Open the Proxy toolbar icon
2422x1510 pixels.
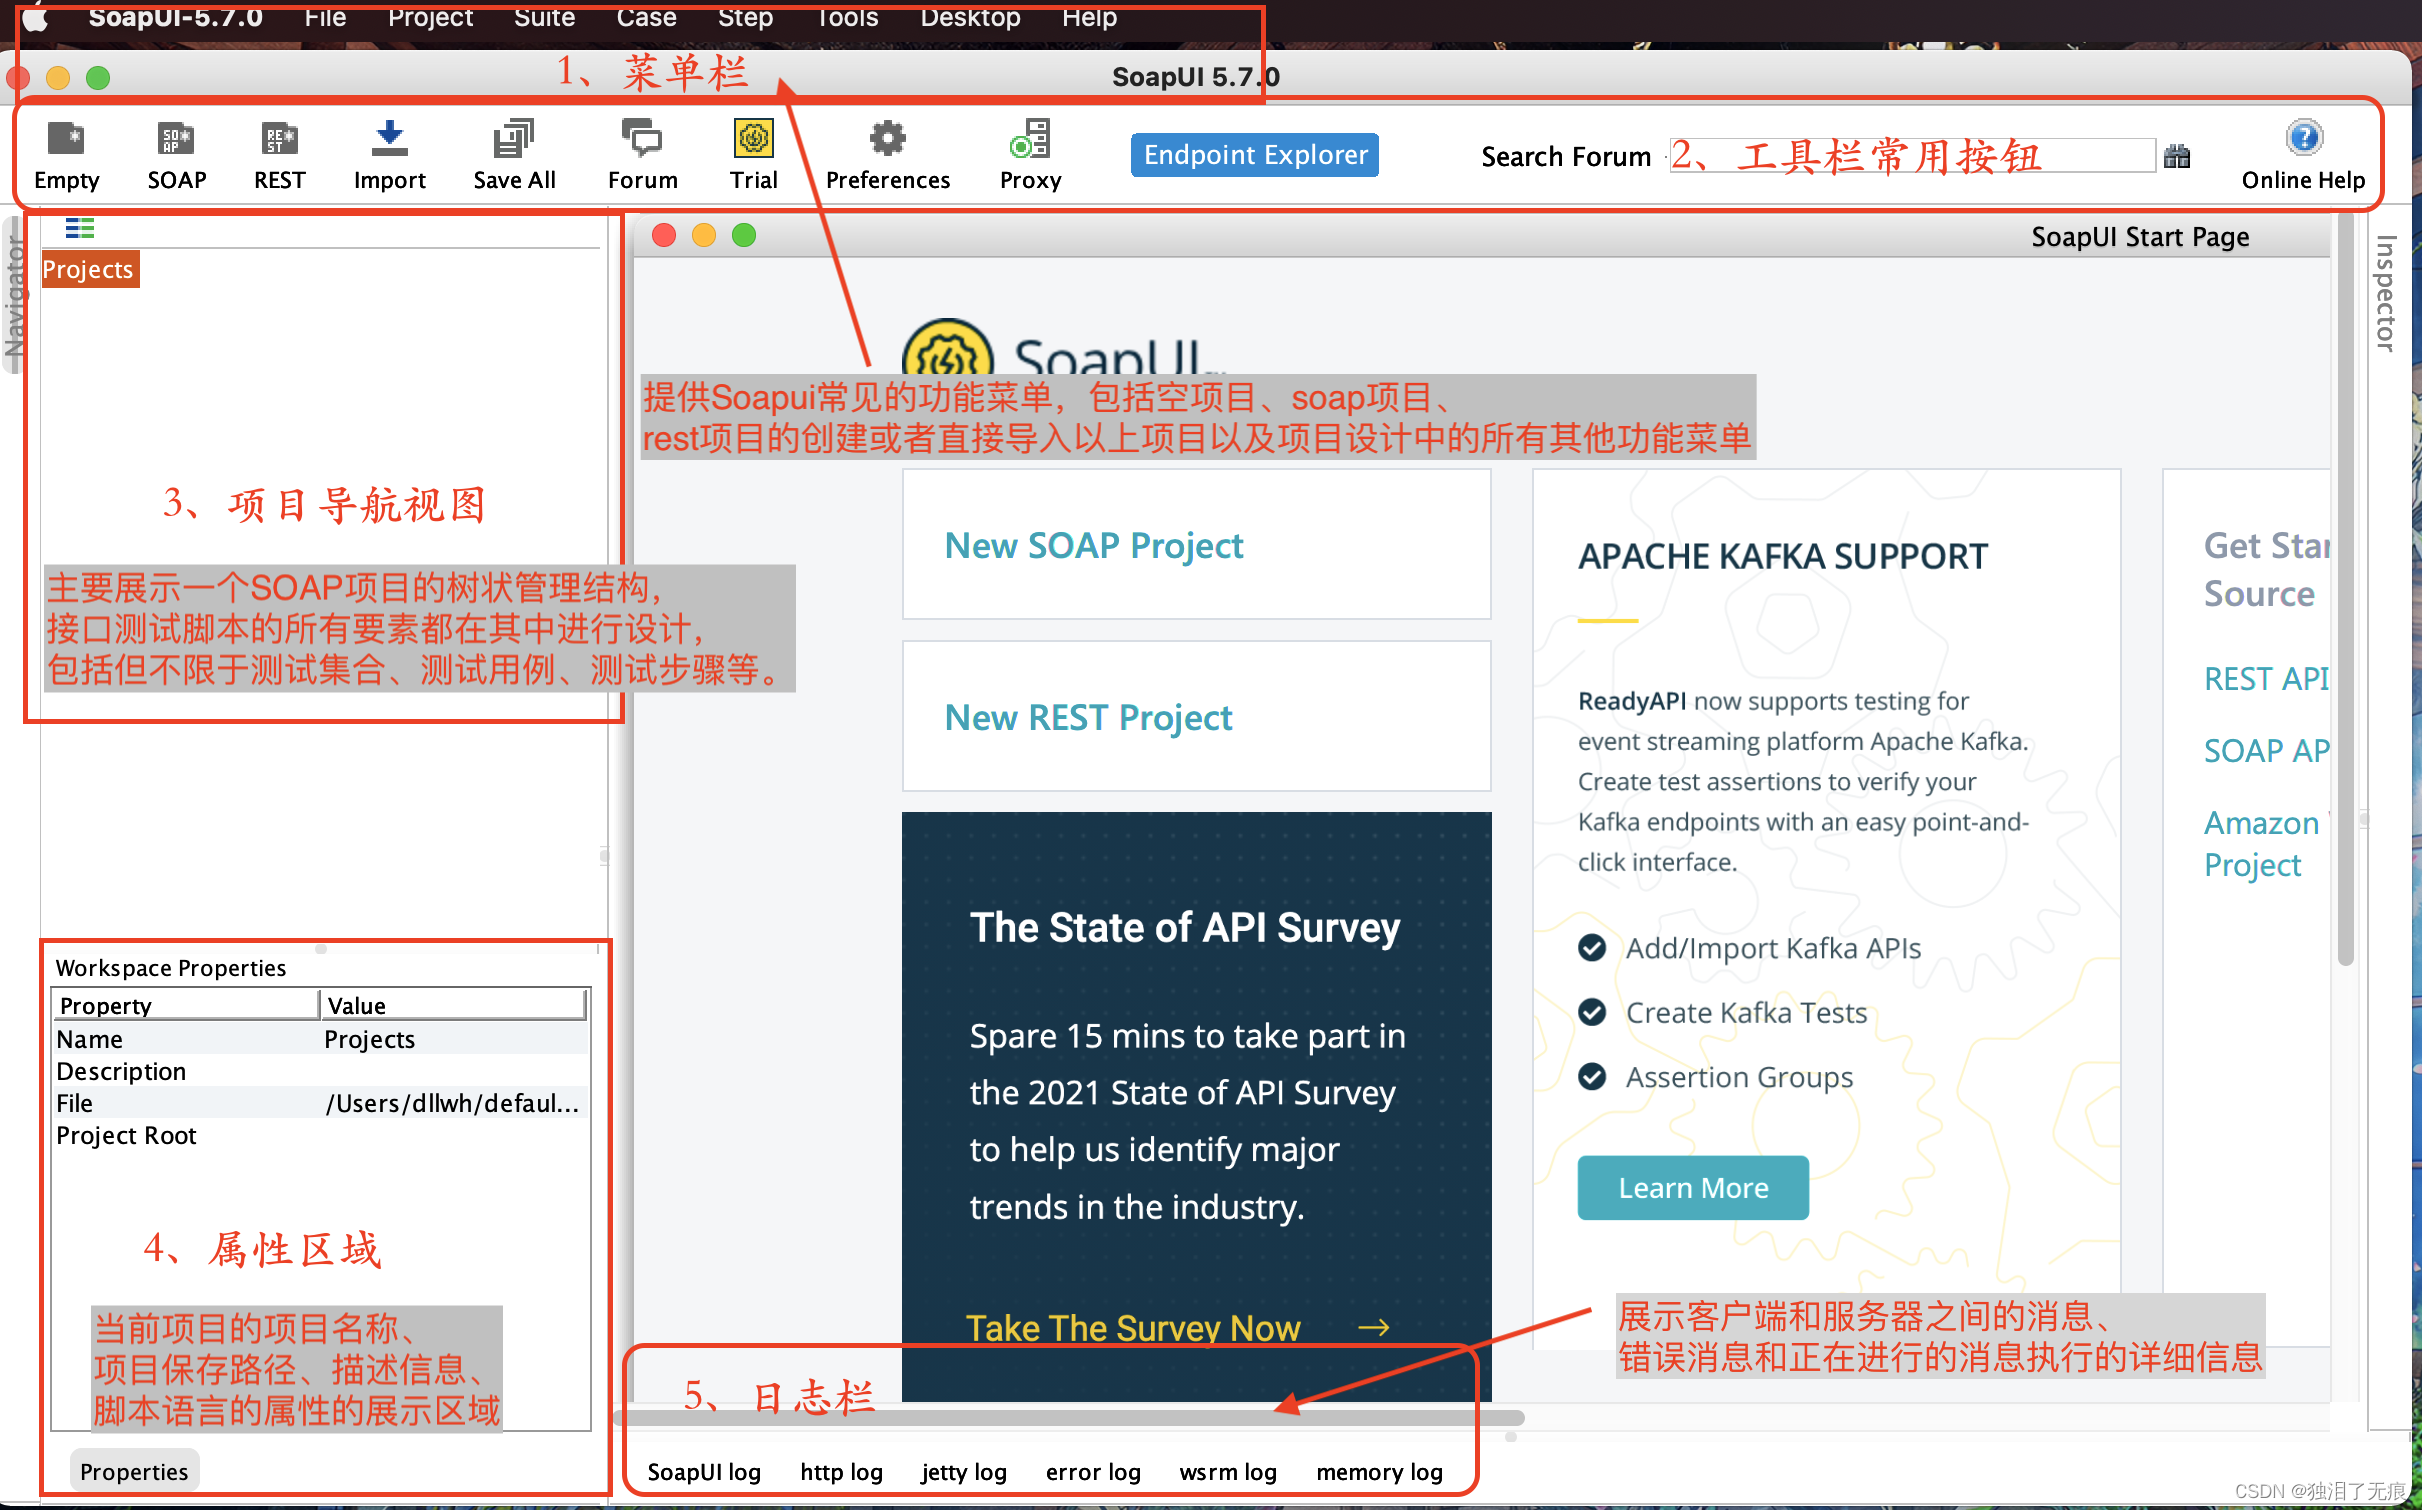[1030, 139]
